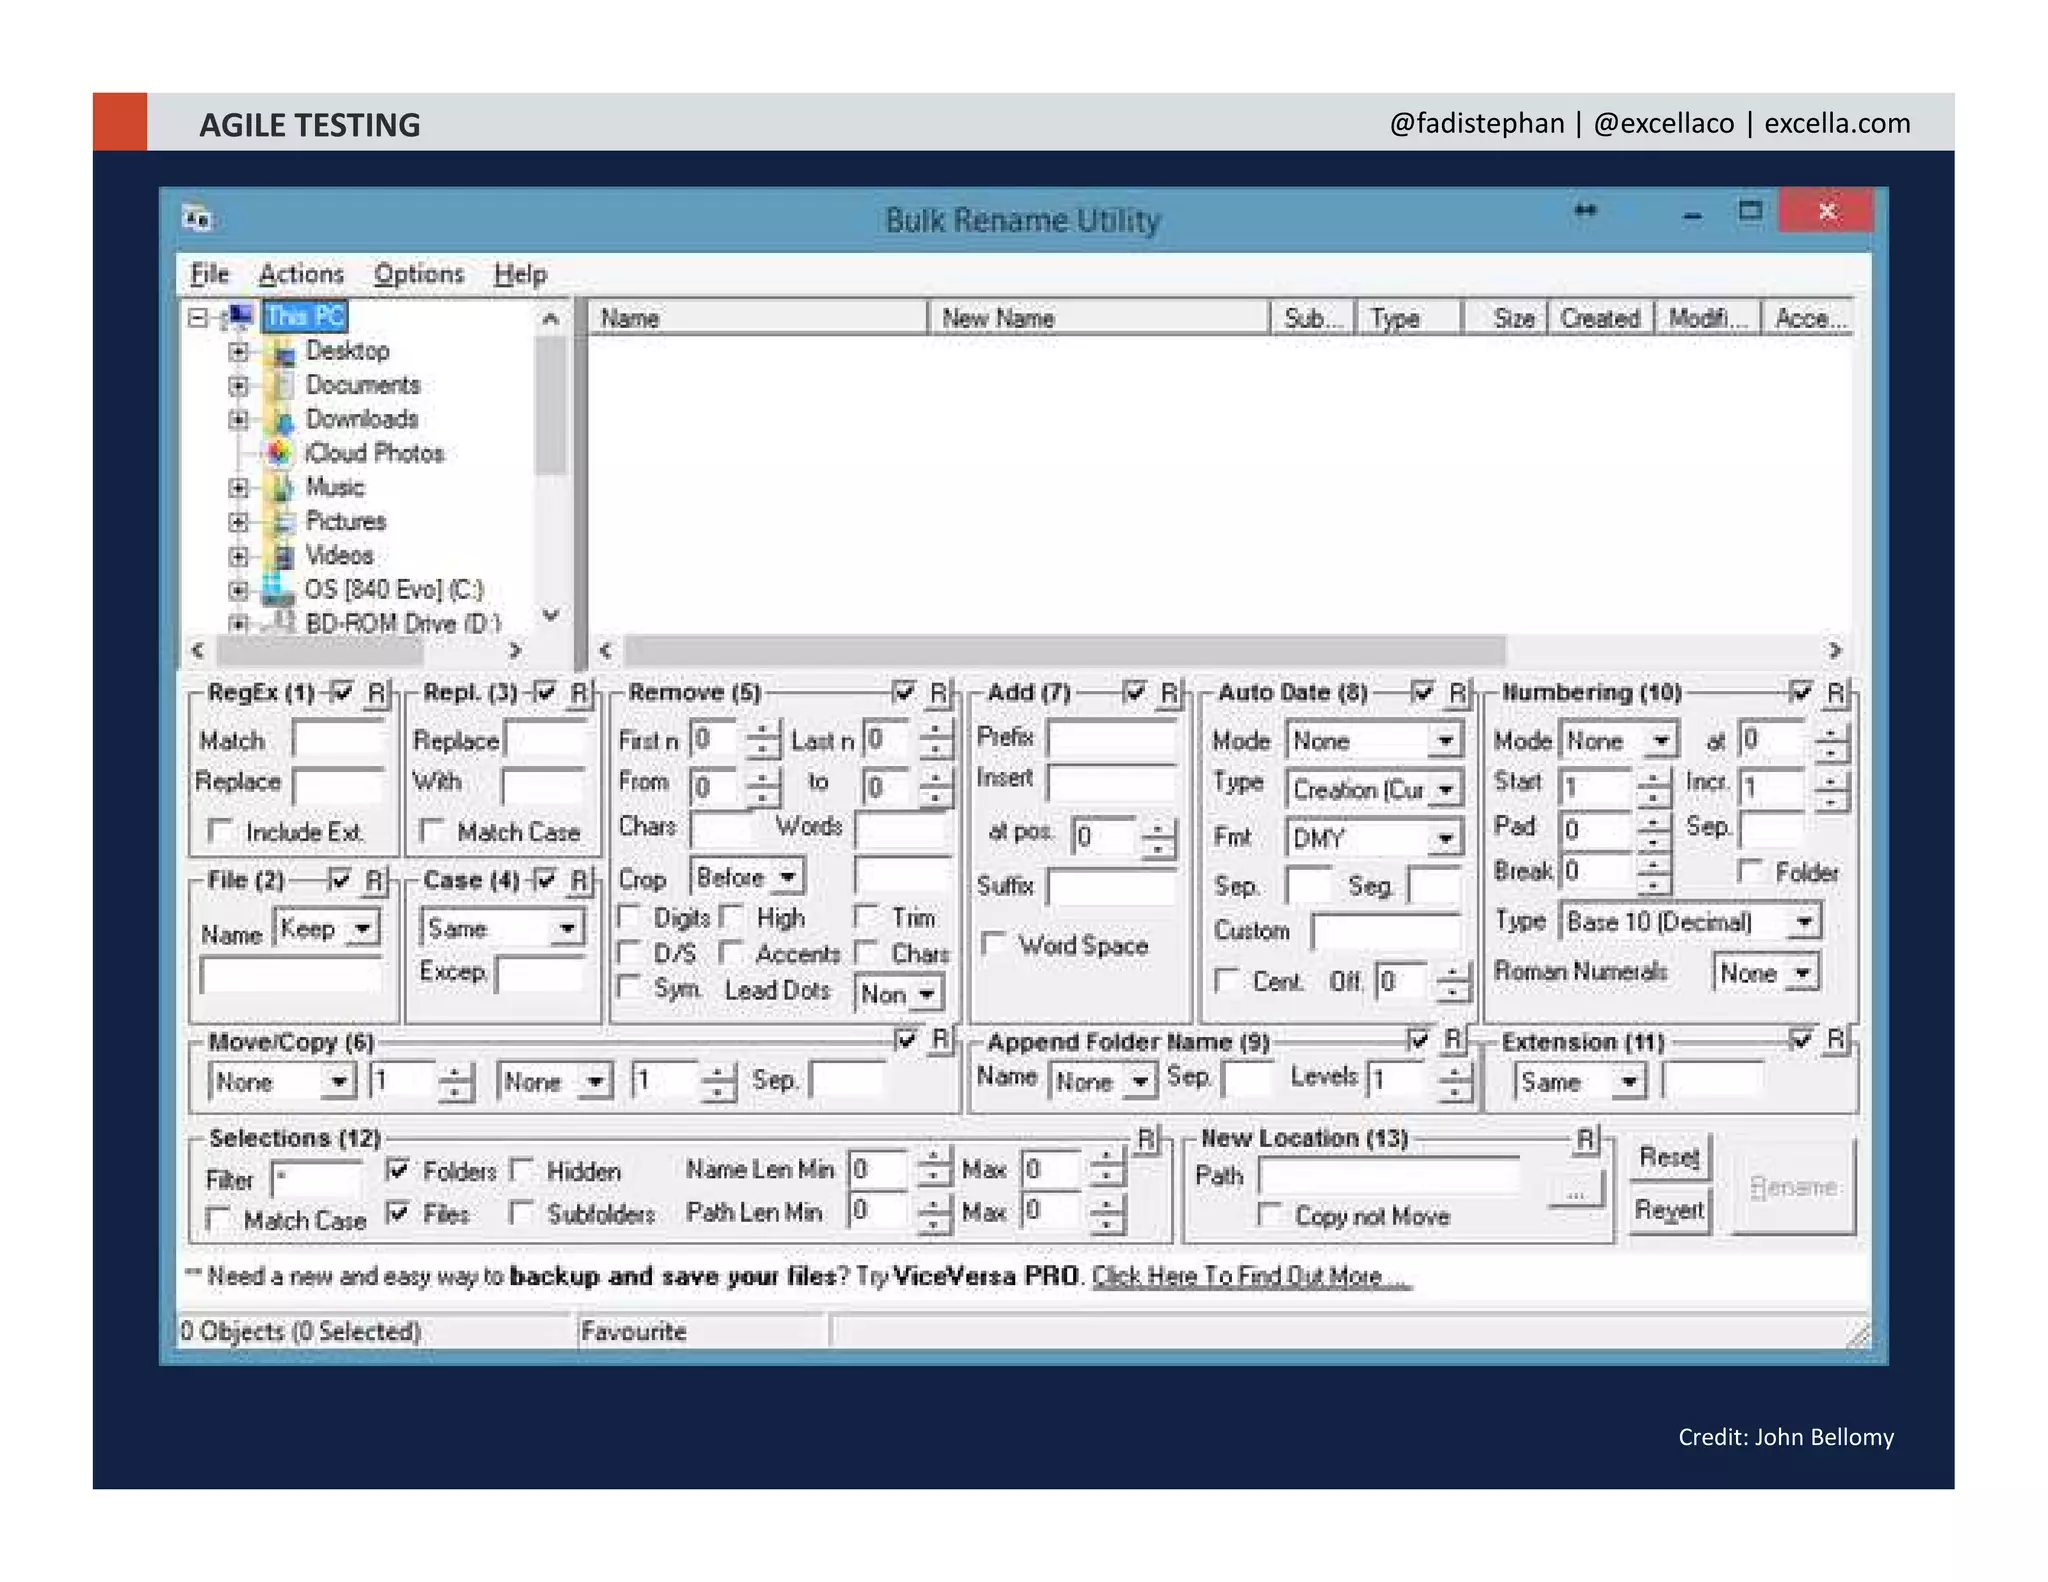This screenshot has width=2048, height=1582.
Task: Click the 'Click Here To Find Out More' link
Action: pos(1250,1276)
